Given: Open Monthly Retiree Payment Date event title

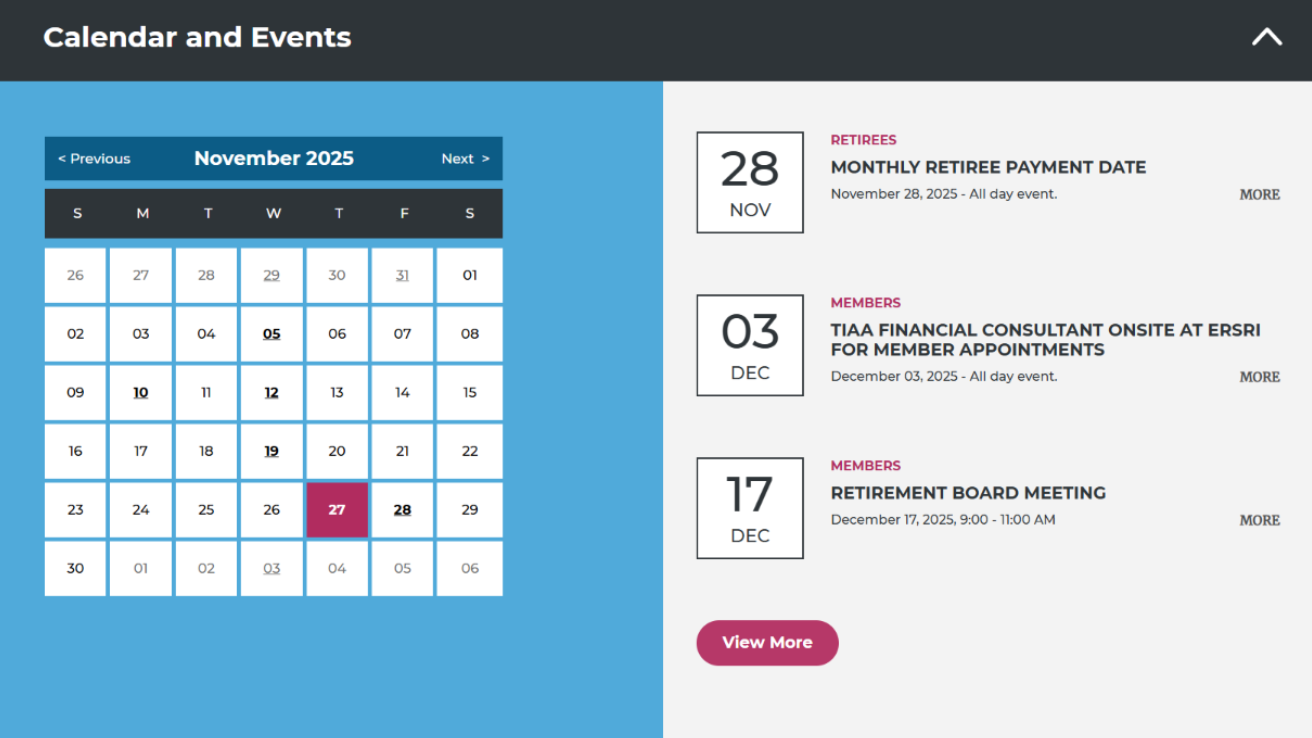Looking at the screenshot, I should click(988, 167).
